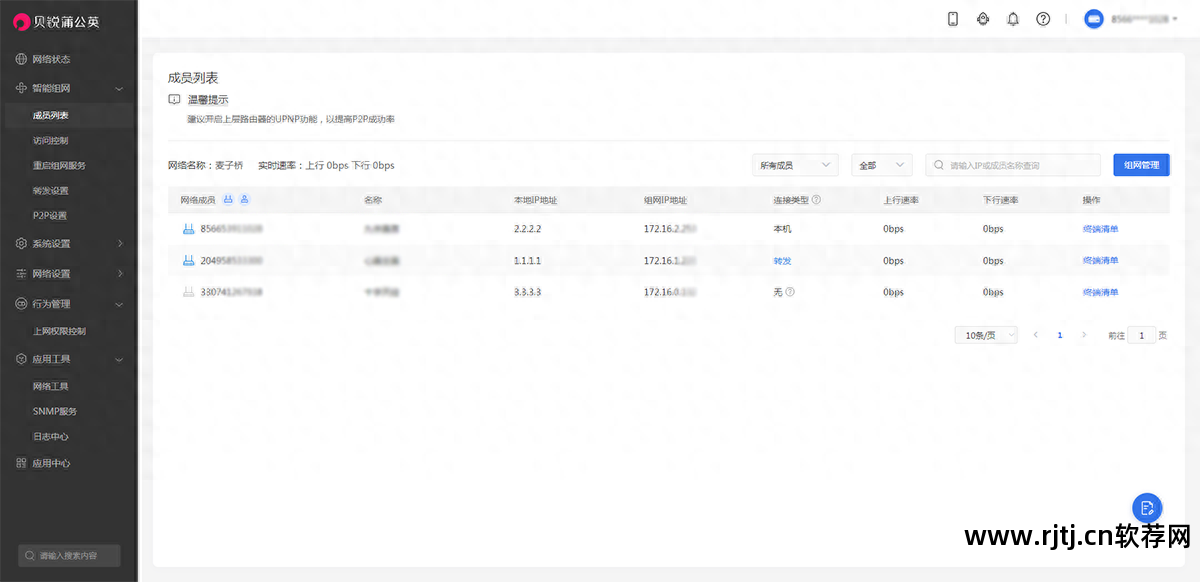This screenshot has height=582, width=1200.
Task: Open the 全部 status filter dropdown
Action: coord(881,165)
